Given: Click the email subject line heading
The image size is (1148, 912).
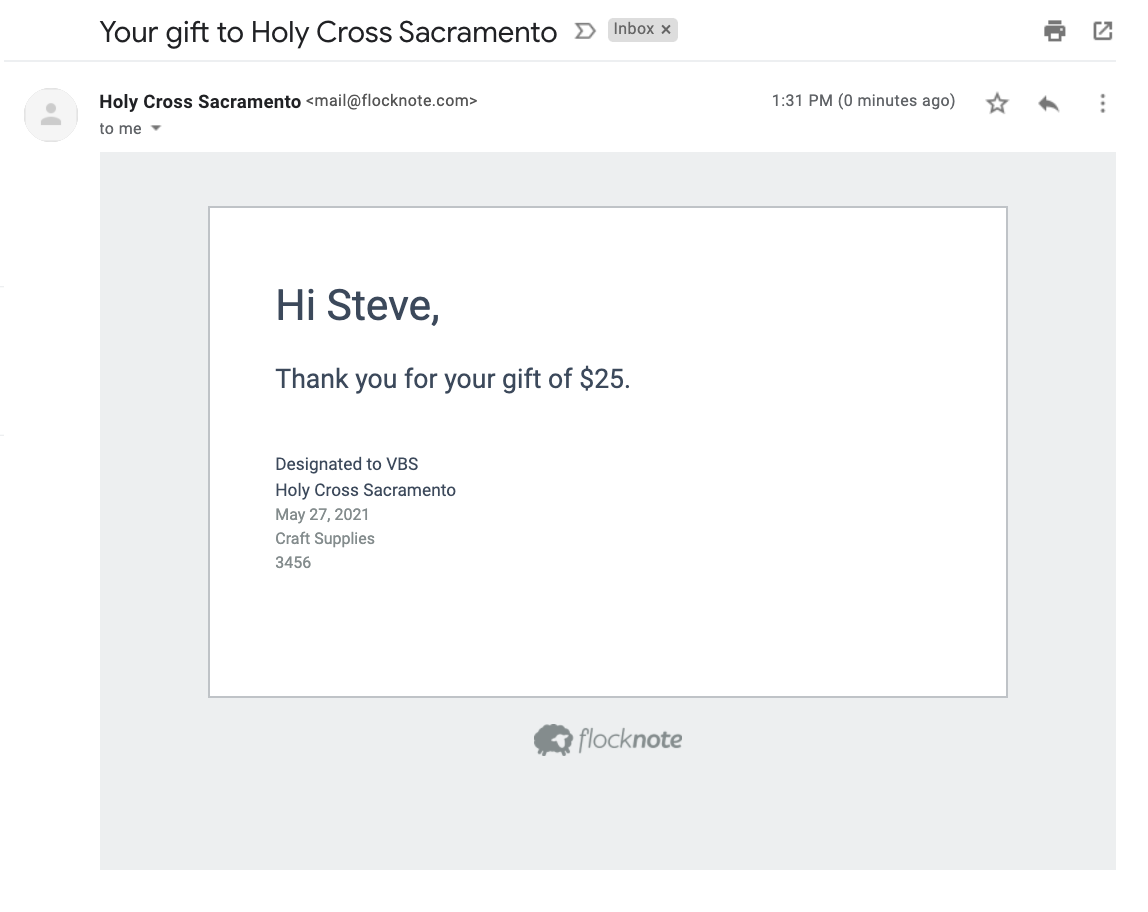Looking at the screenshot, I should pyautogui.click(x=328, y=32).
